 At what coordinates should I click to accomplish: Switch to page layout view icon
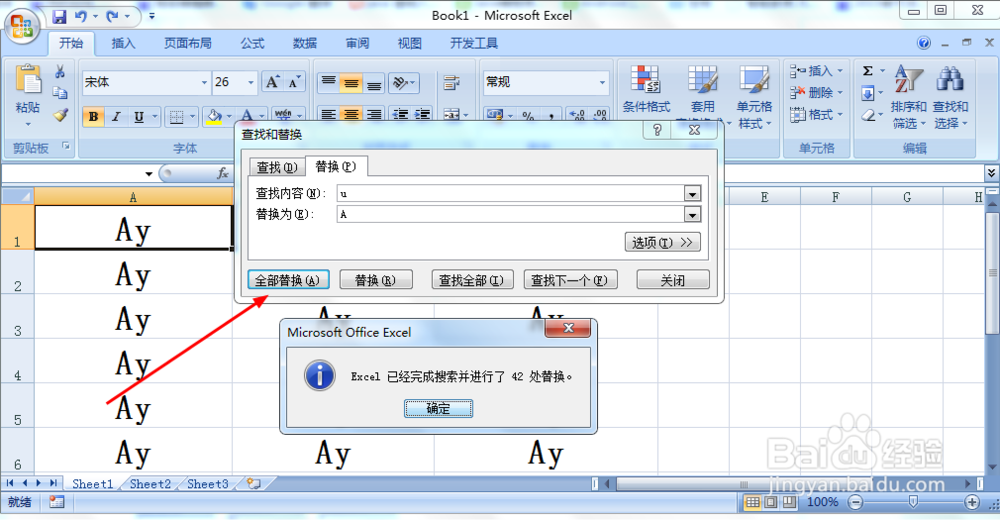pyautogui.click(x=771, y=502)
